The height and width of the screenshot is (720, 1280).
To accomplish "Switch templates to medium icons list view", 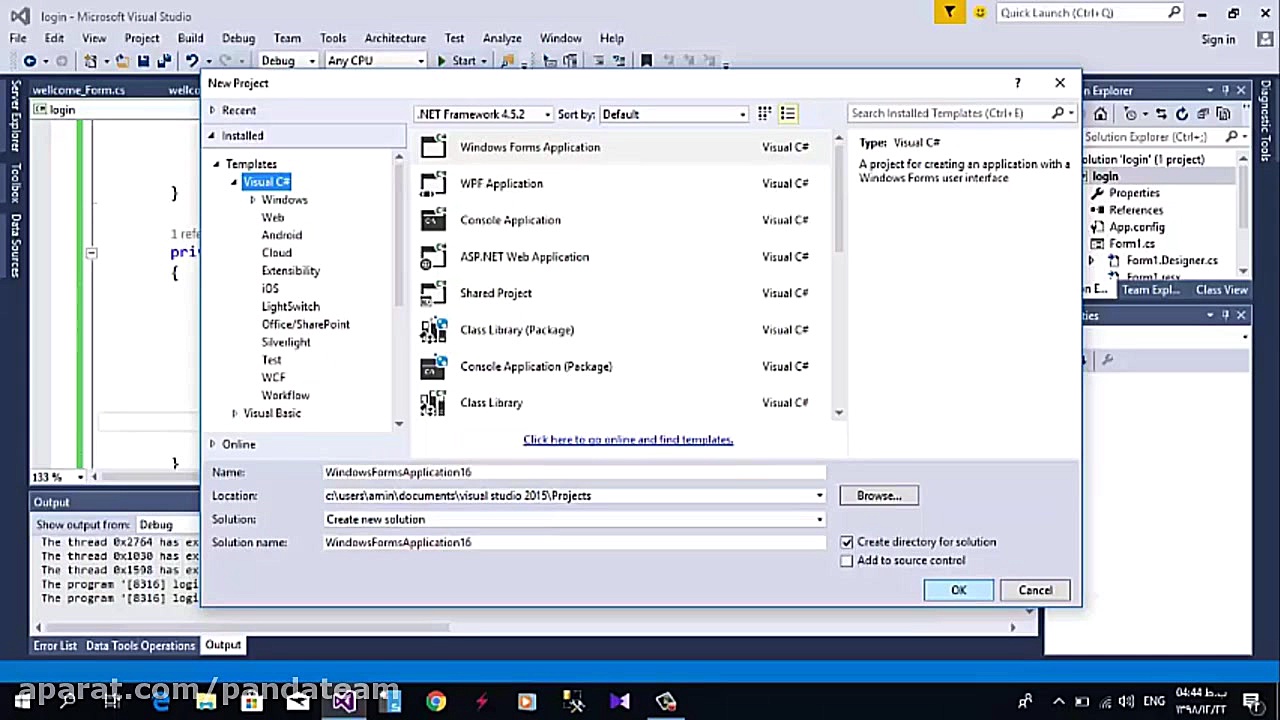I will [788, 114].
